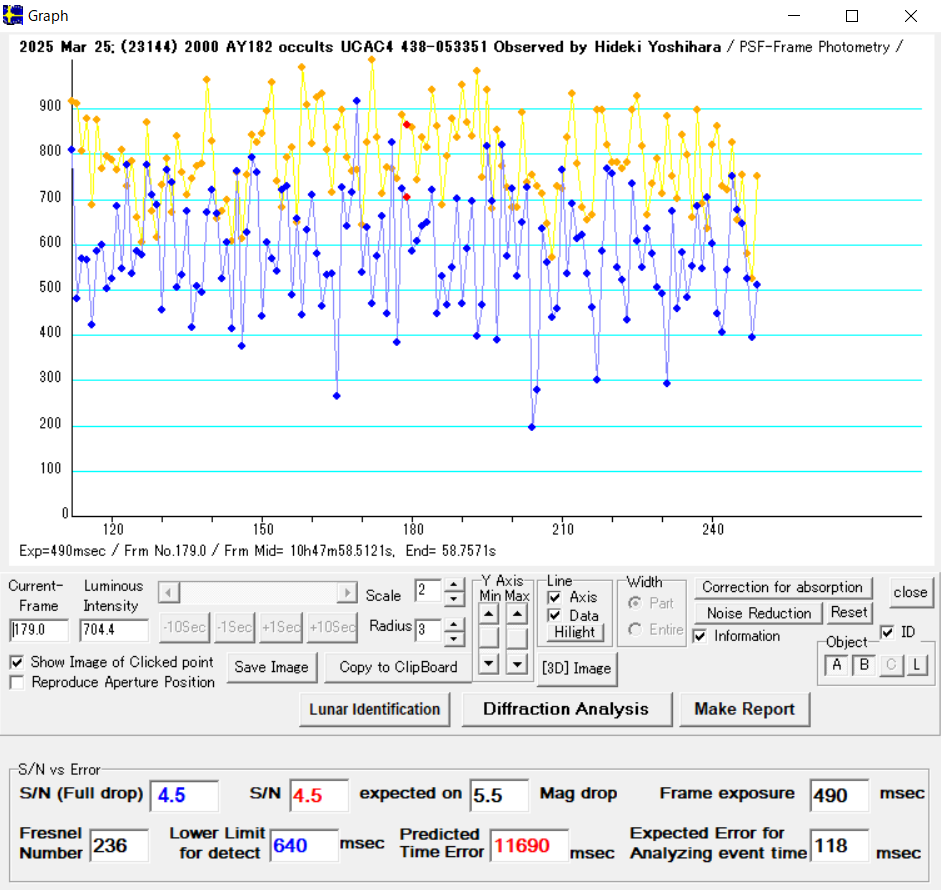Click the Current-Frame input field
The width and height of the screenshot is (941, 890).
[x=39, y=631]
